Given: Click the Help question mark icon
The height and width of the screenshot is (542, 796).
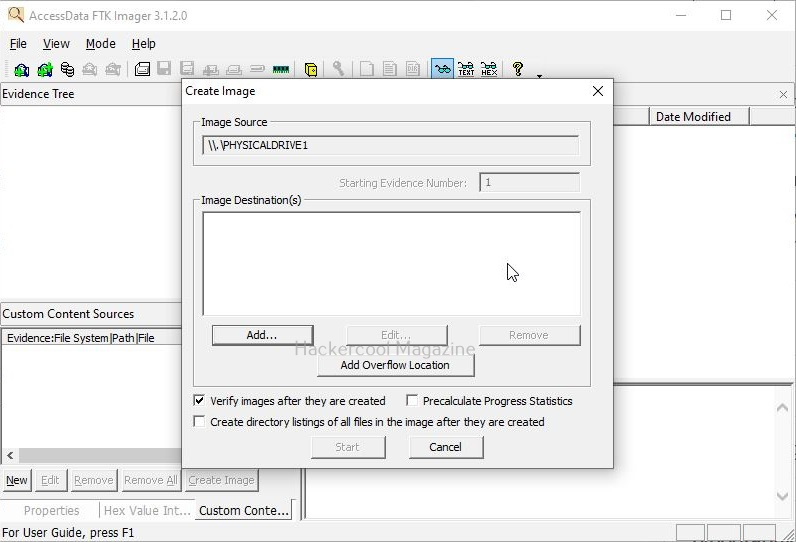Looking at the screenshot, I should pos(517,69).
